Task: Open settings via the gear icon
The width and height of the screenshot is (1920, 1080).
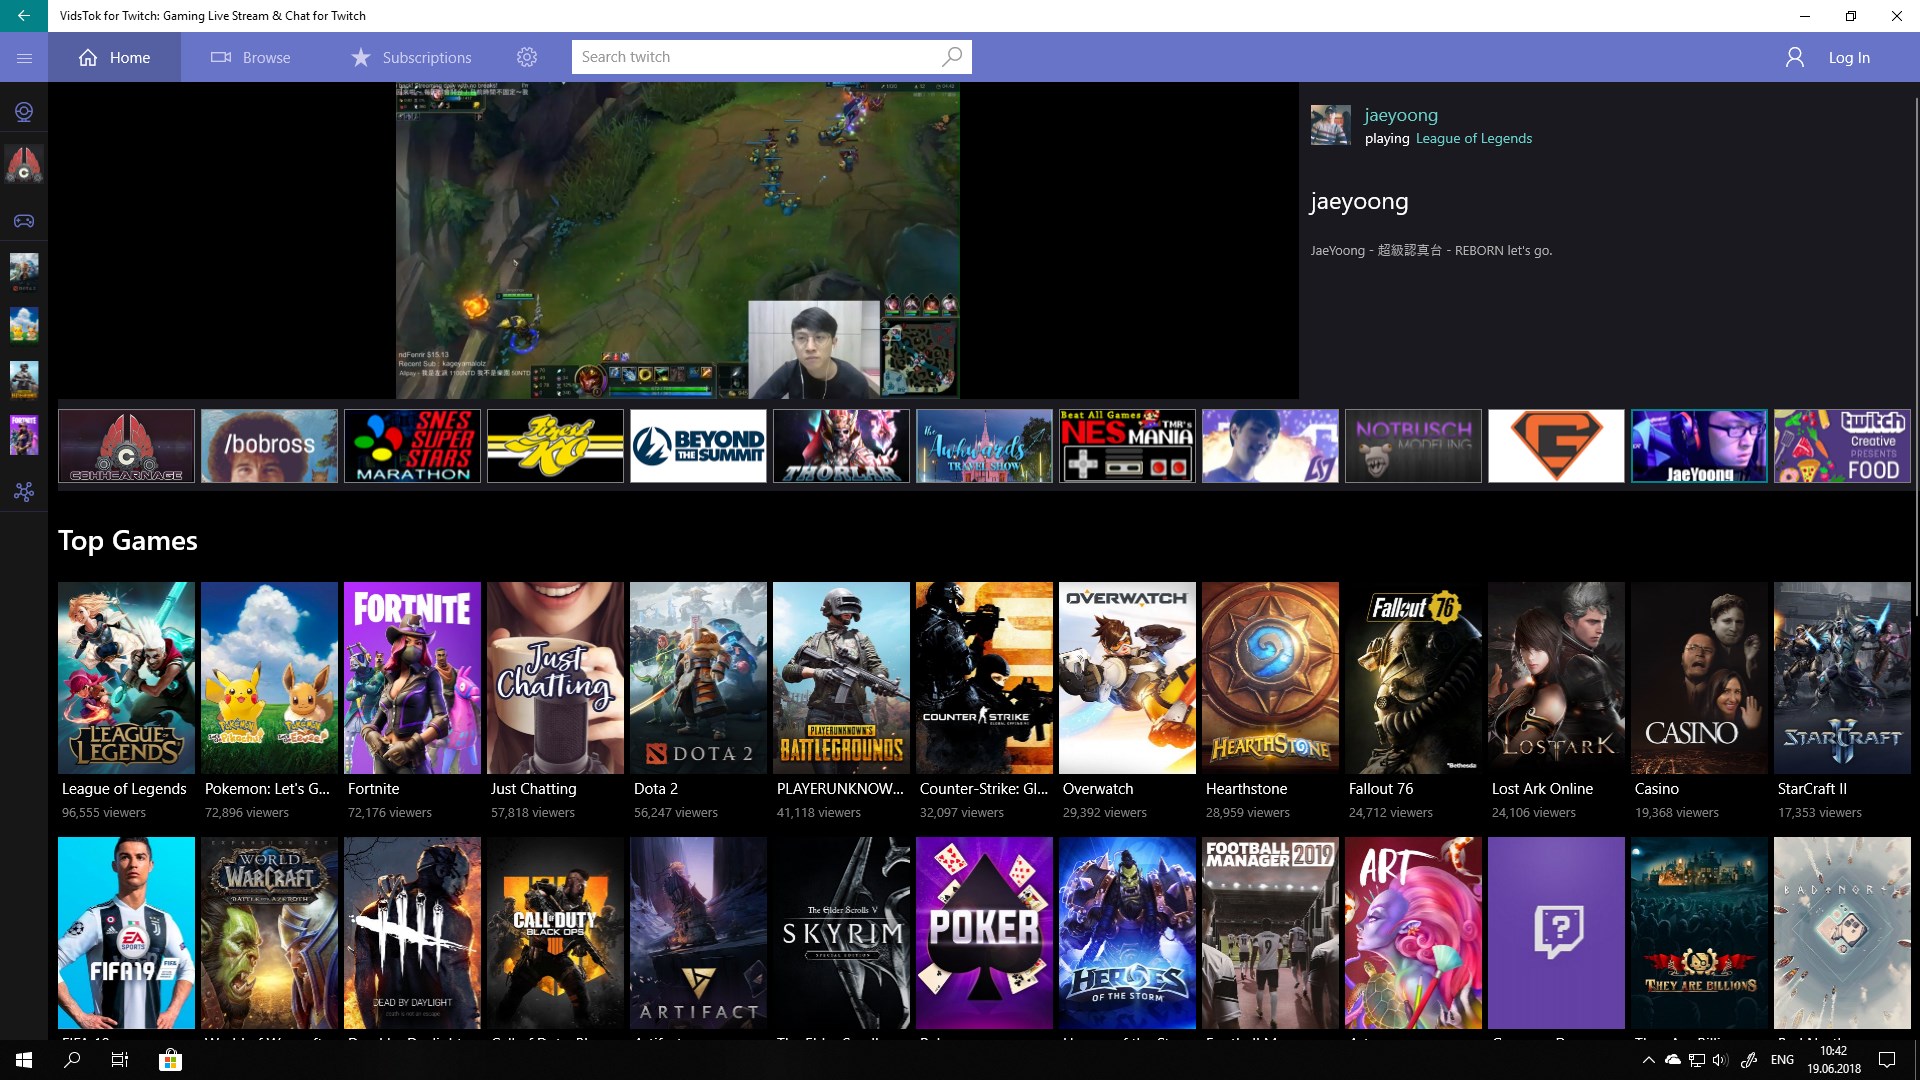Action: coord(527,57)
